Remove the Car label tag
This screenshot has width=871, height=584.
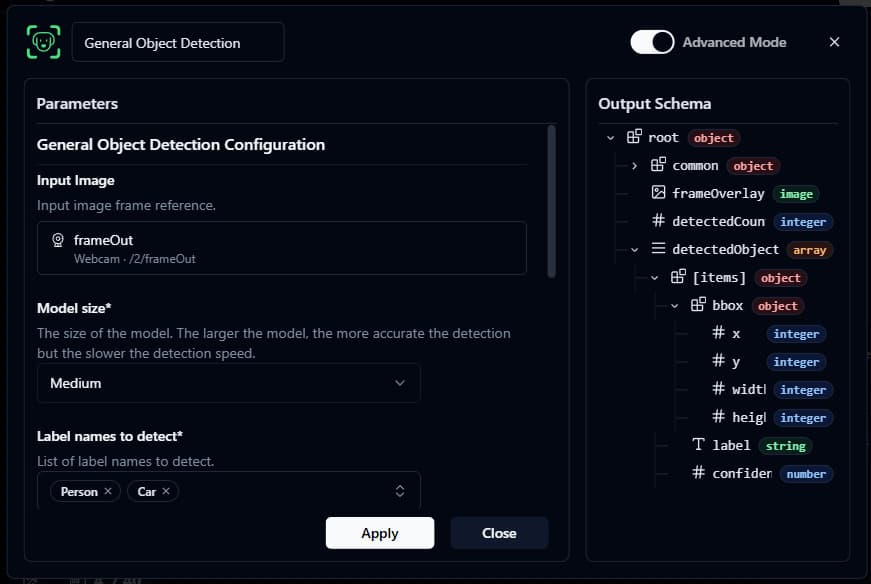pyautogui.click(x=166, y=491)
